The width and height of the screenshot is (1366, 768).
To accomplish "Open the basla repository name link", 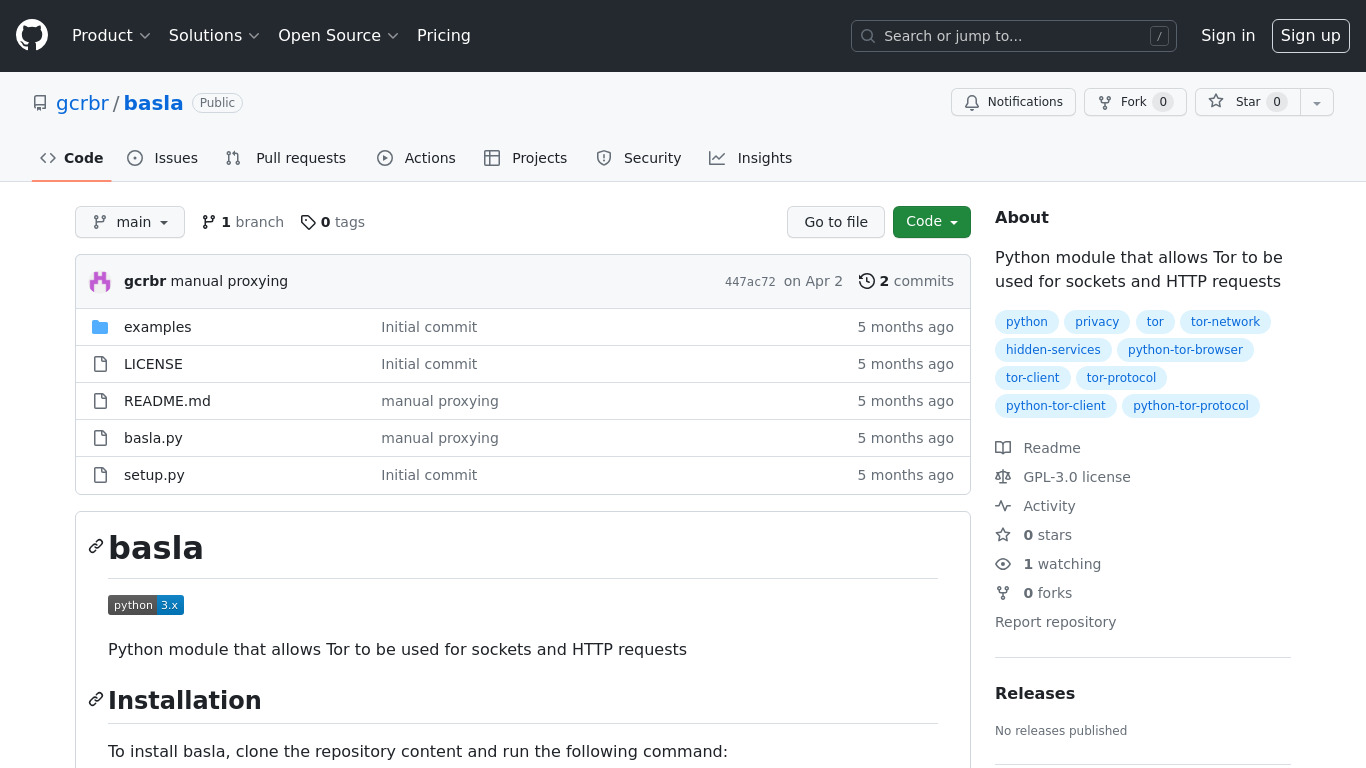I will [x=153, y=103].
